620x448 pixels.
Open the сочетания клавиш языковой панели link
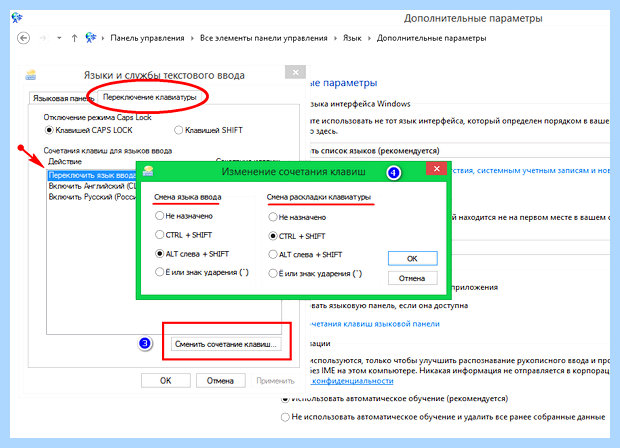[375, 324]
